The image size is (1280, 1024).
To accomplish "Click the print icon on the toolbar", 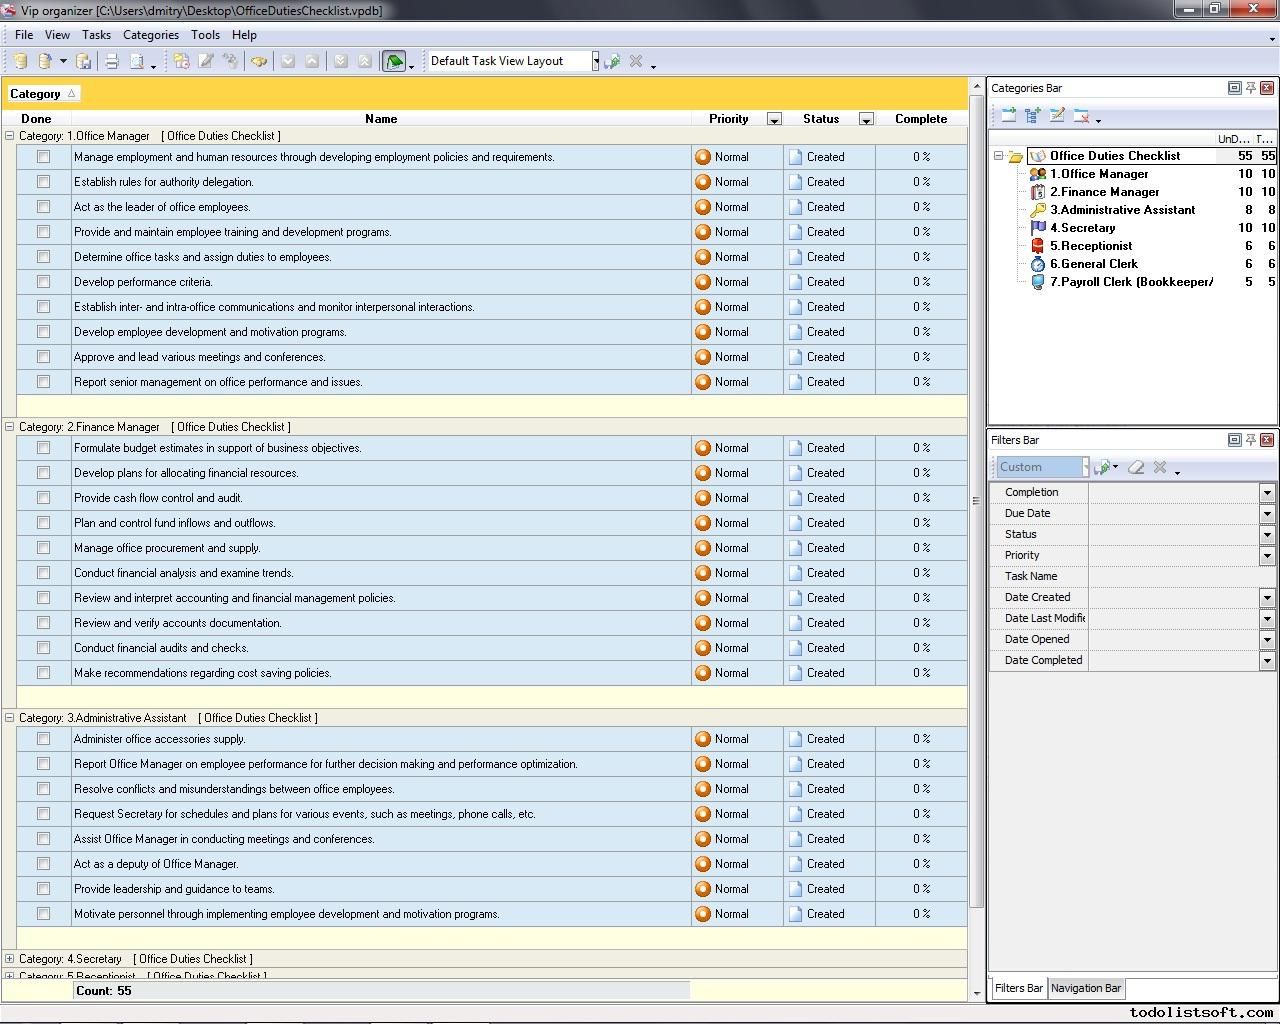I will pos(111,60).
